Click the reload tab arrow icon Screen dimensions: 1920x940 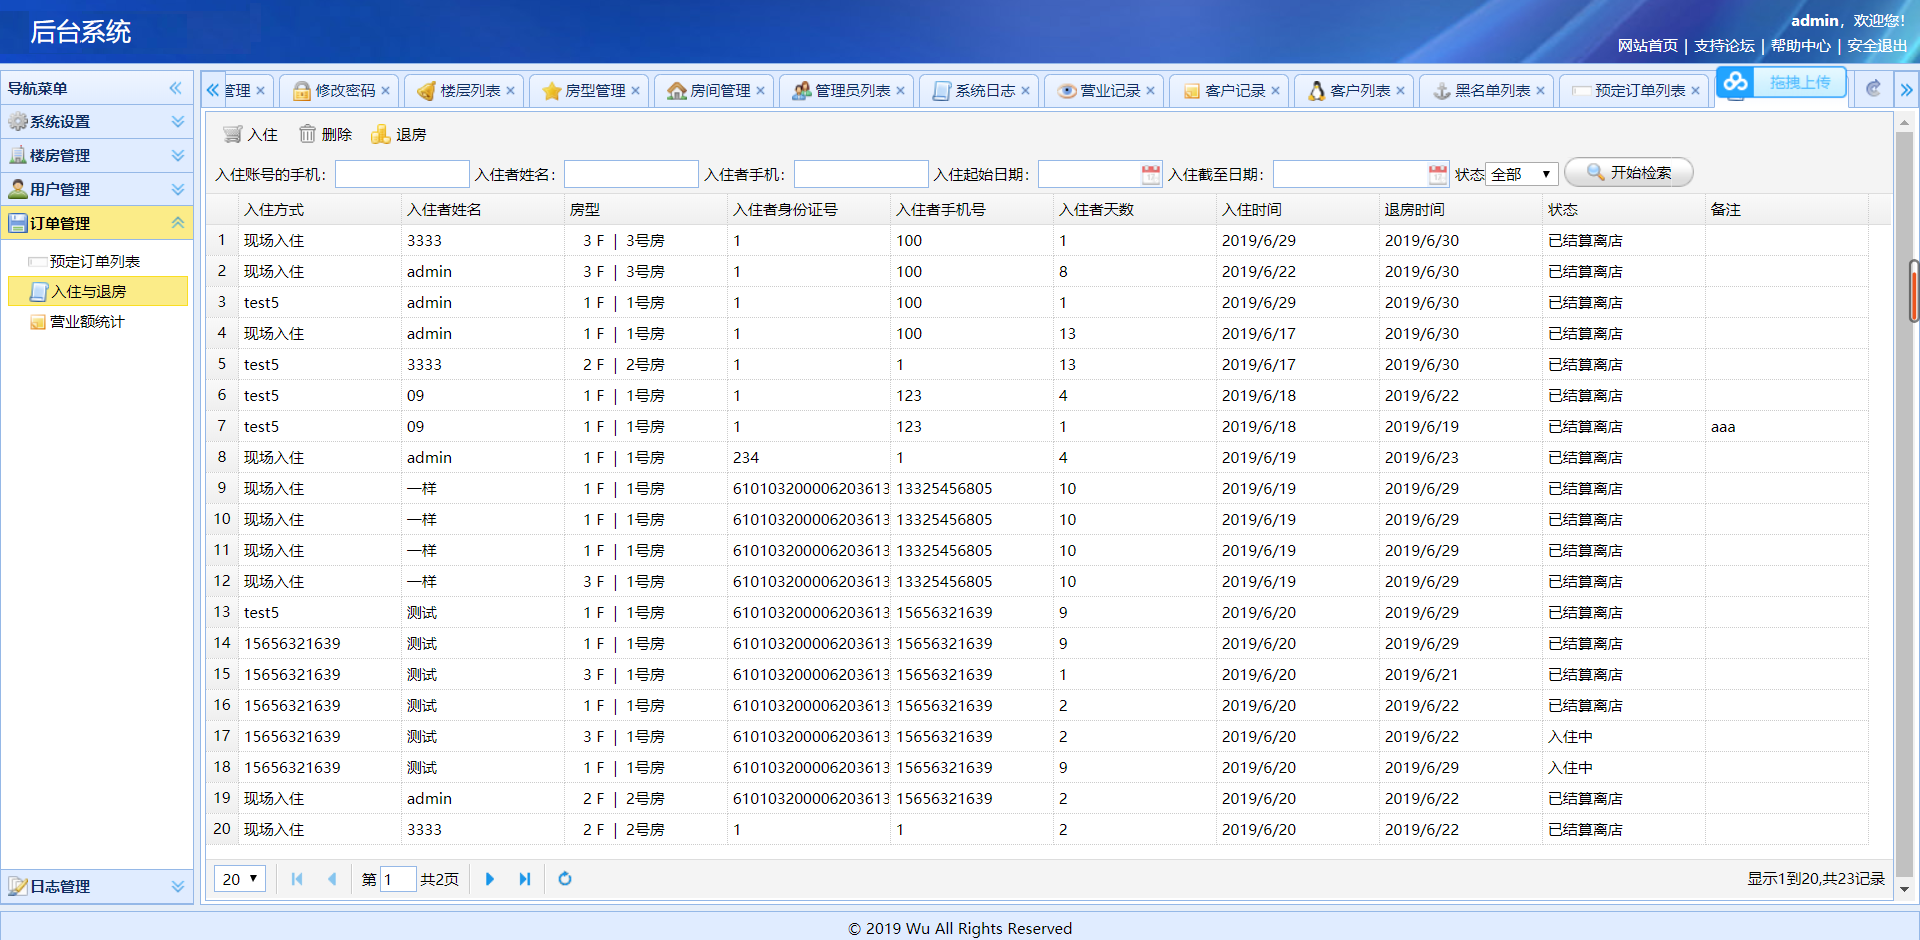[1873, 88]
